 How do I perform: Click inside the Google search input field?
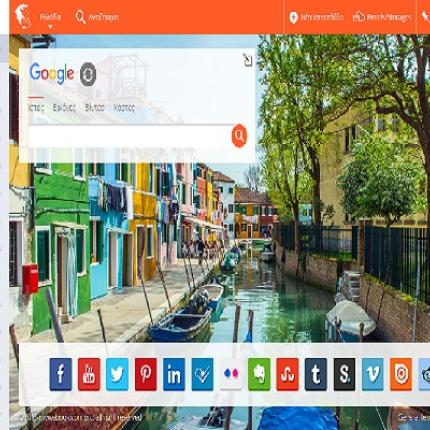coord(129,136)
